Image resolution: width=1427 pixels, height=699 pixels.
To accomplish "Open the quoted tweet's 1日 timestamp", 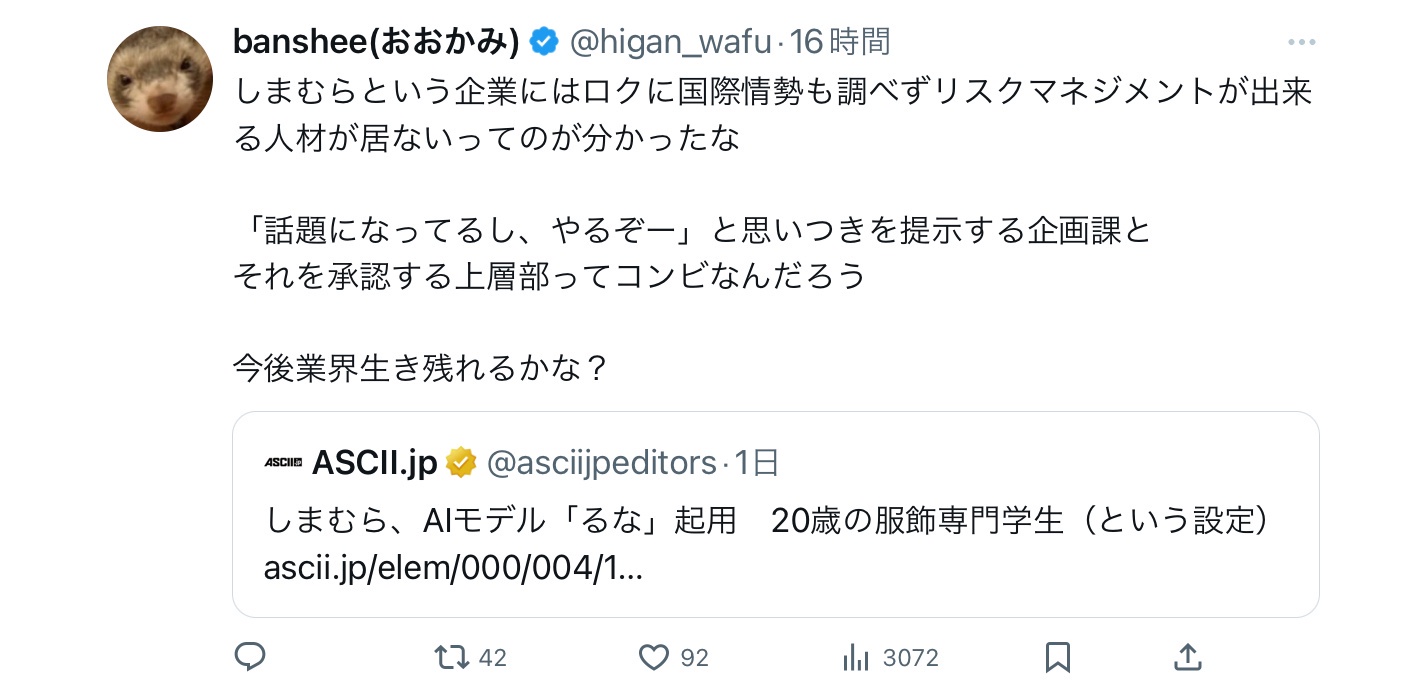I will click(x=757, y=463).
